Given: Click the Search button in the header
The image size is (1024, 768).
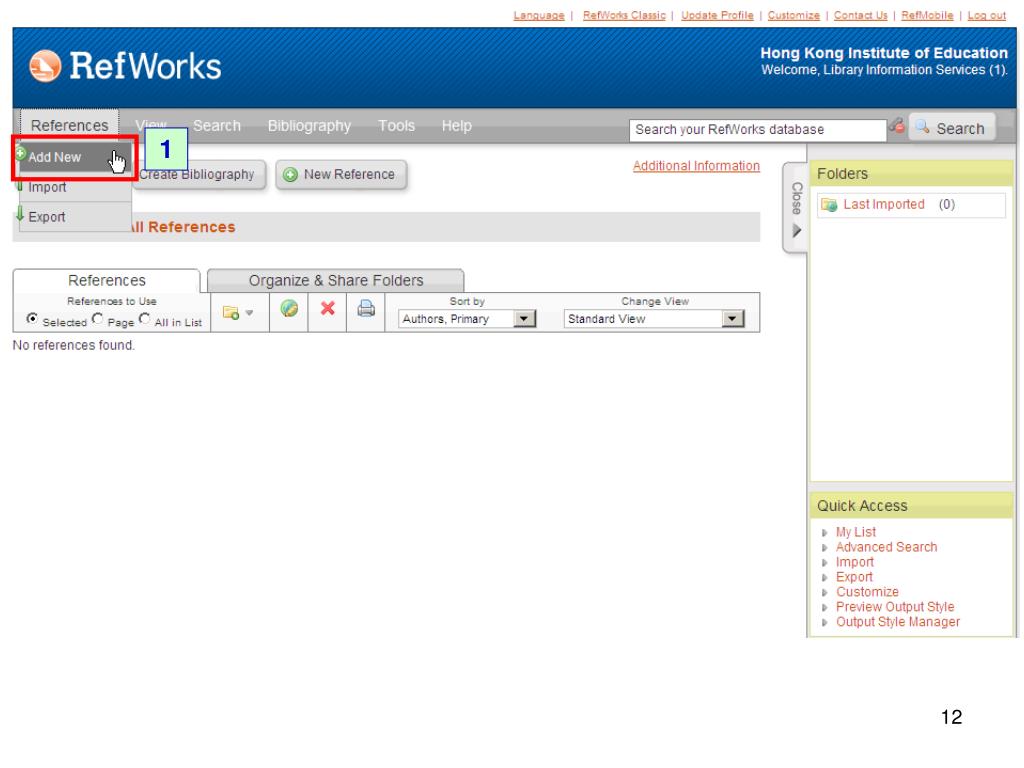Looking at the screenshot, I should click(952, 128).
